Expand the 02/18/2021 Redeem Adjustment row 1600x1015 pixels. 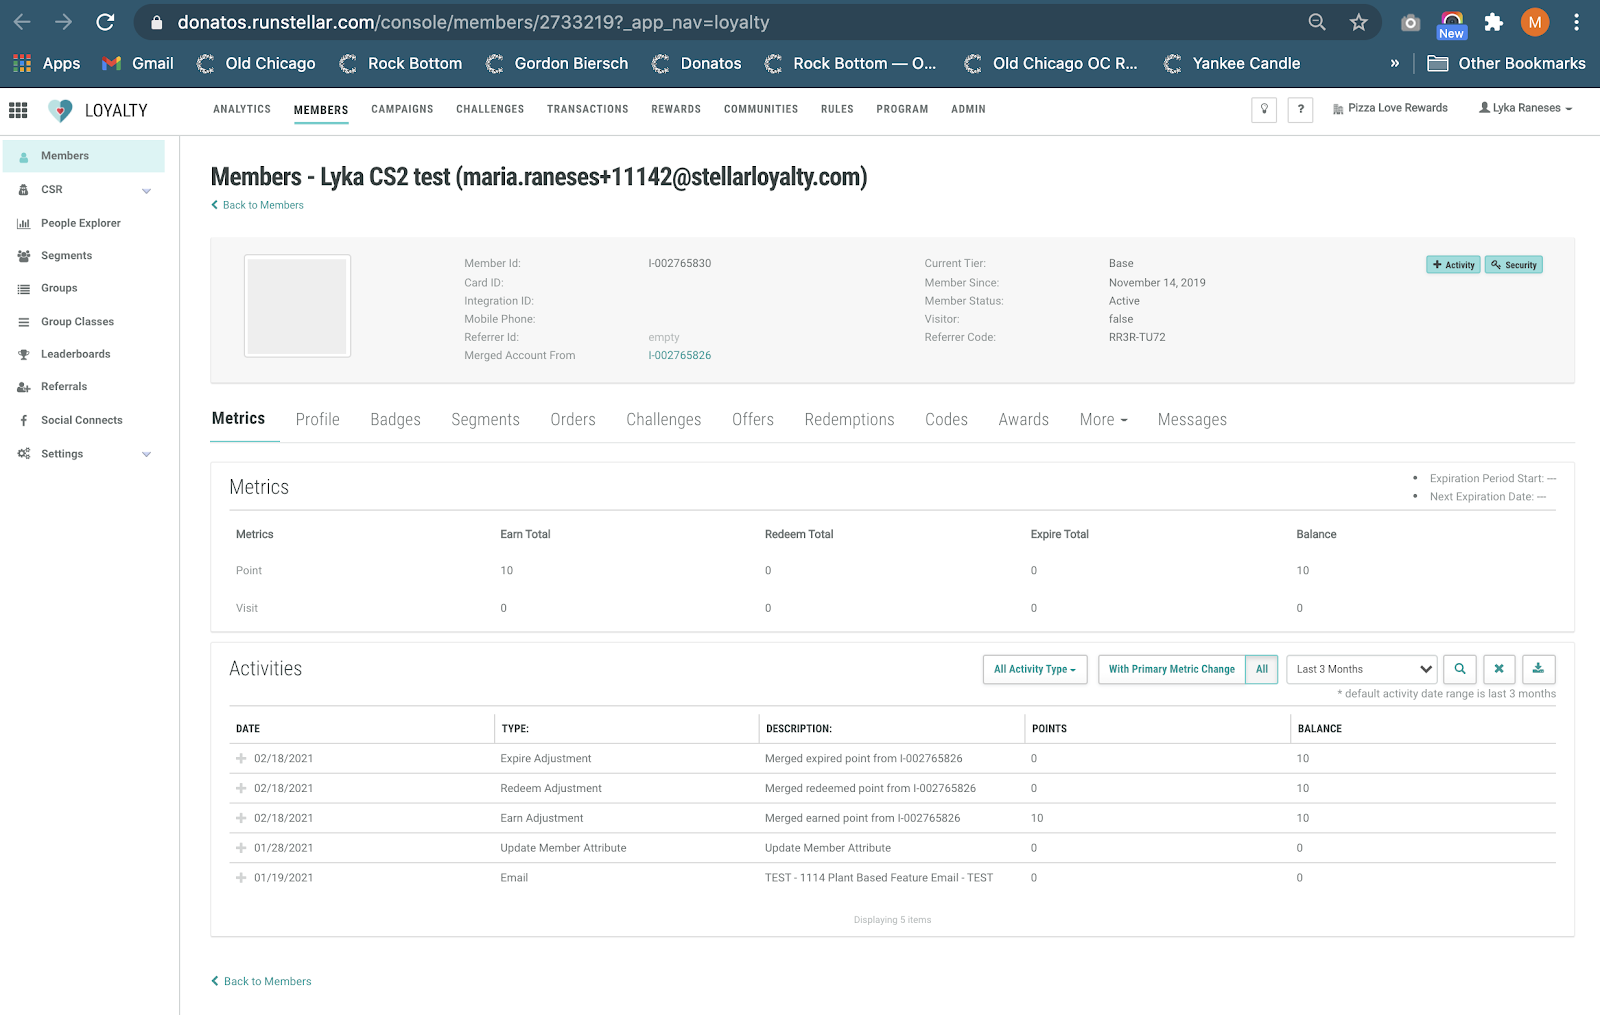tap(241, 789)
